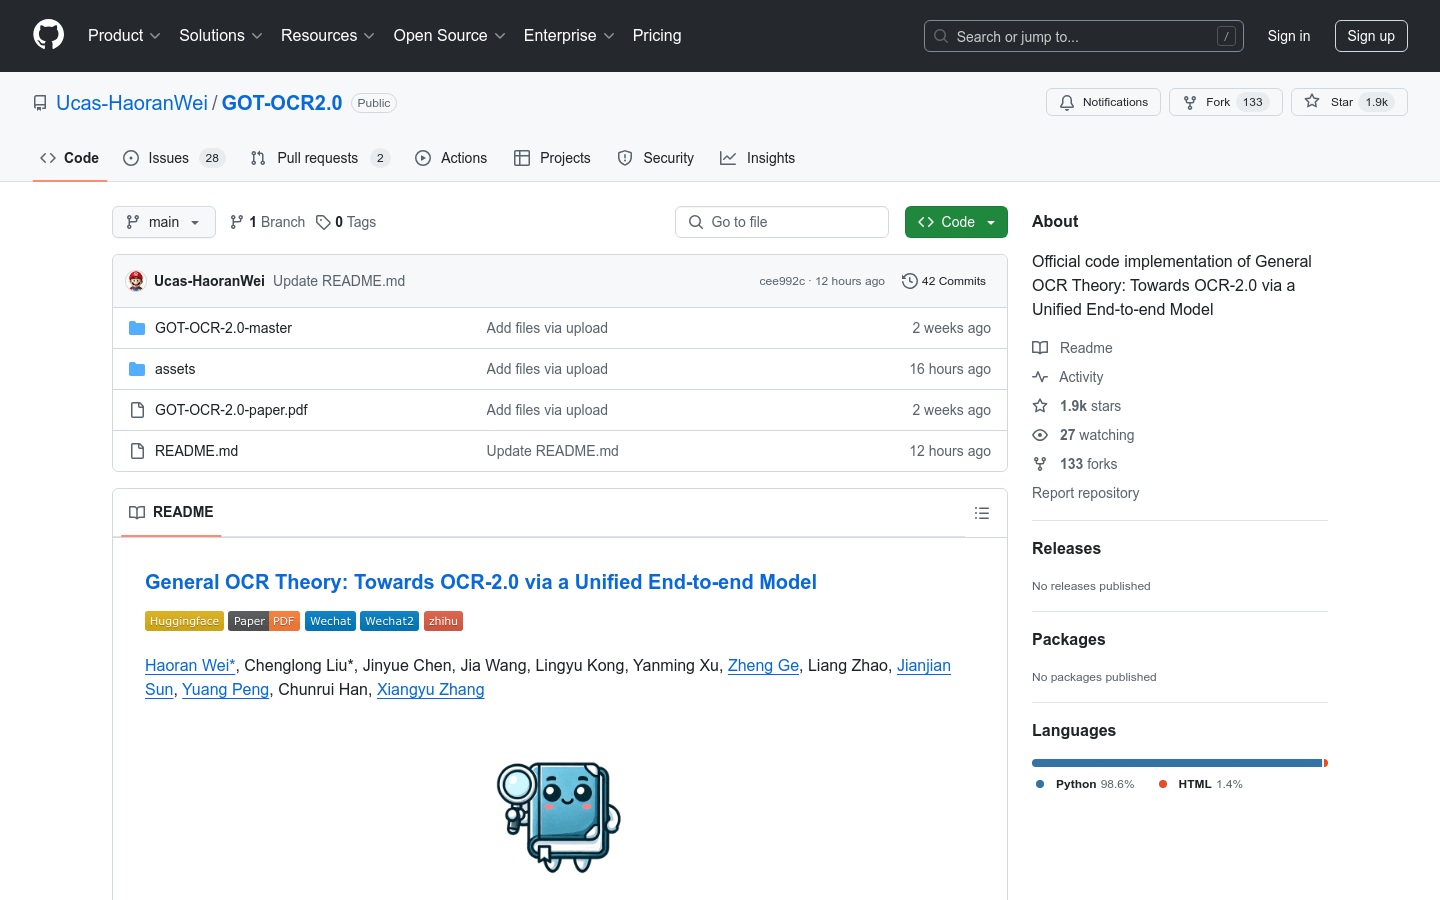Expand the Open Source menu

pyautogui.click(x=450, y=36)
